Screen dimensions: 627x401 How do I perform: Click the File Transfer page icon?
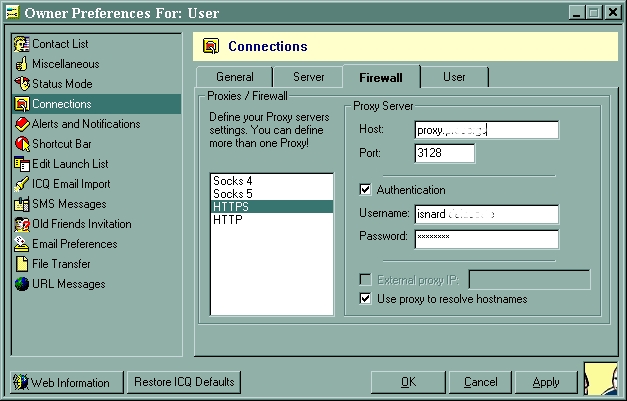coord(22,264)
